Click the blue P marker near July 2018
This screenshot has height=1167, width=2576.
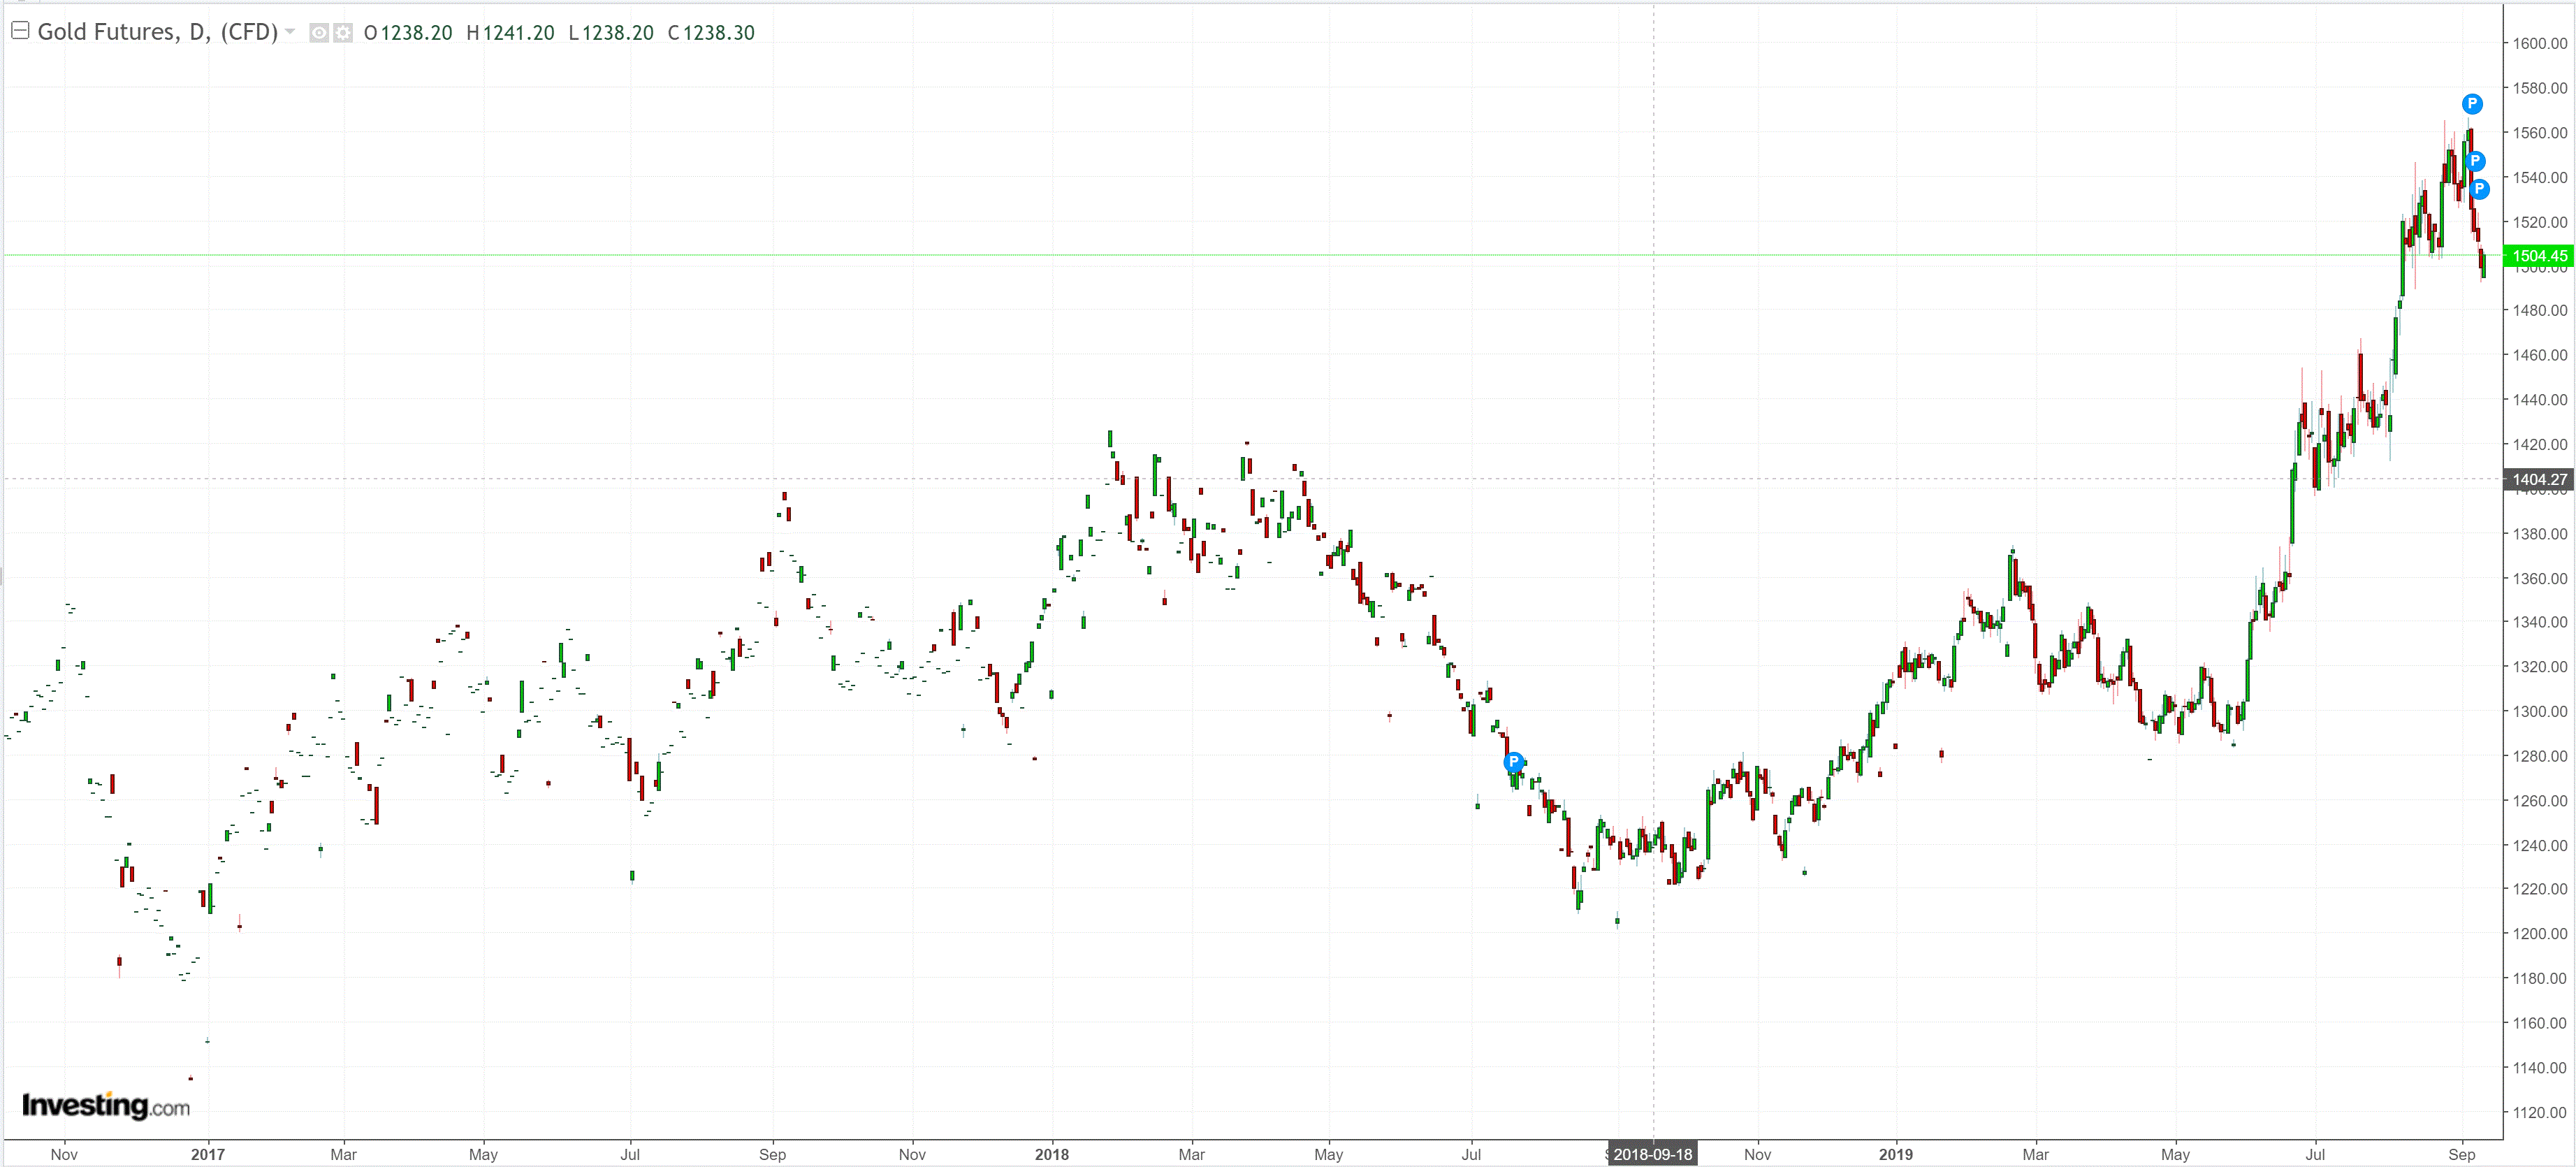pos(1514,763)
